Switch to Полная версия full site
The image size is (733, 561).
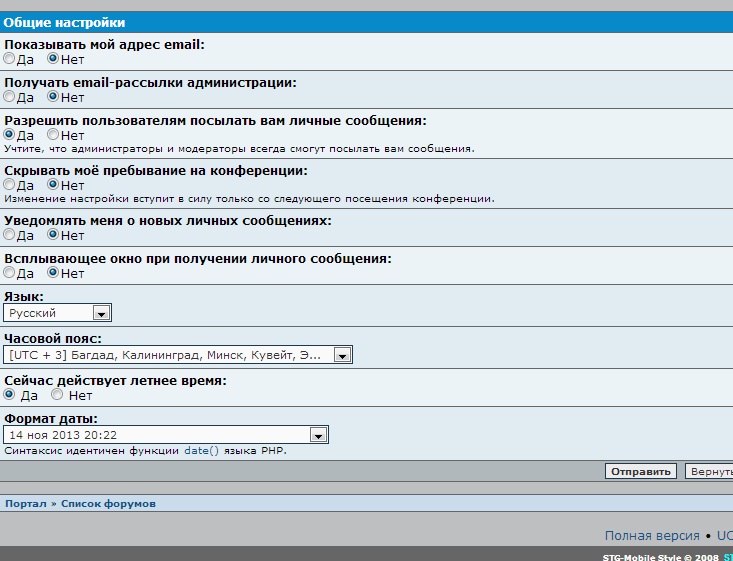652,535
